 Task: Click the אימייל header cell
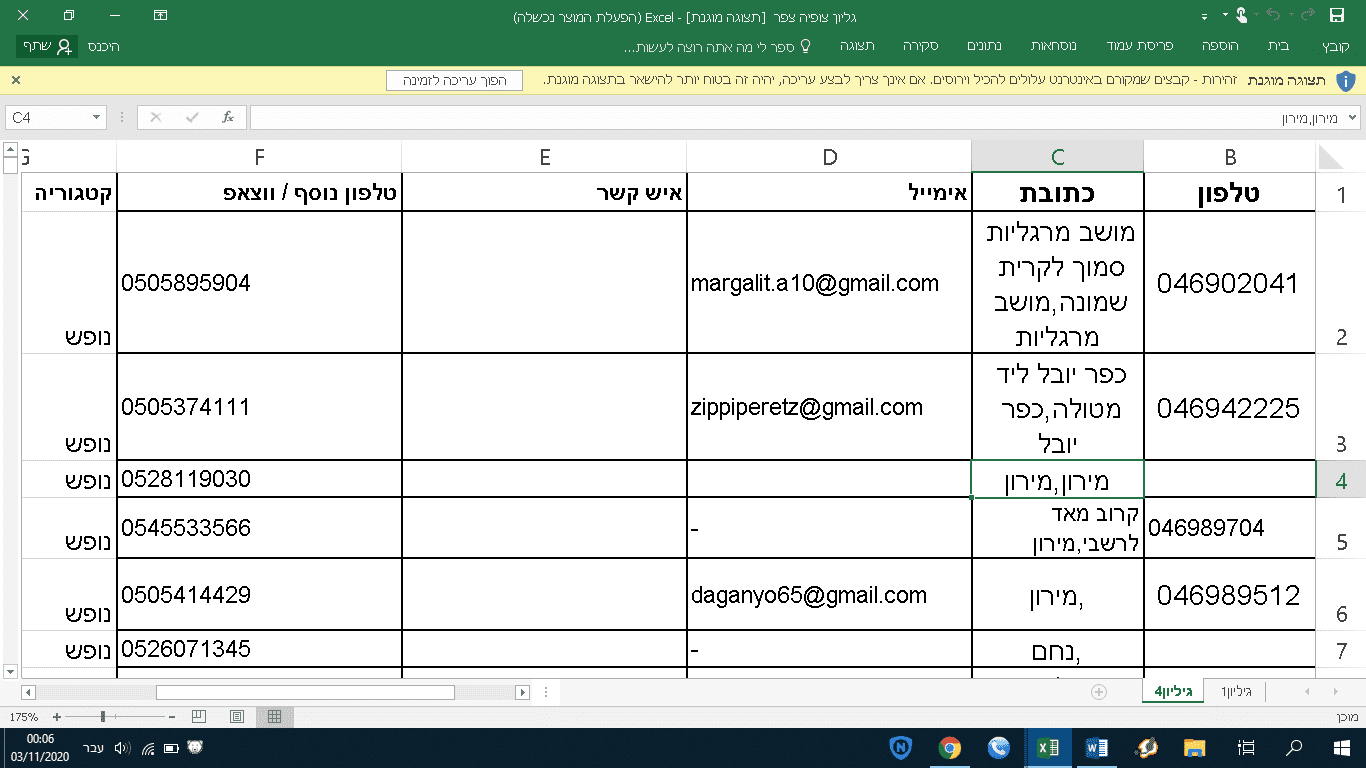click(x=829, y=192)
